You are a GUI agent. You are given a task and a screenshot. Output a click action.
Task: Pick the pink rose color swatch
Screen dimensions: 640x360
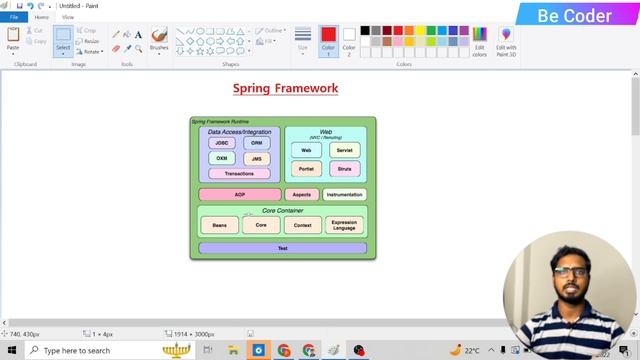point(398,41)
